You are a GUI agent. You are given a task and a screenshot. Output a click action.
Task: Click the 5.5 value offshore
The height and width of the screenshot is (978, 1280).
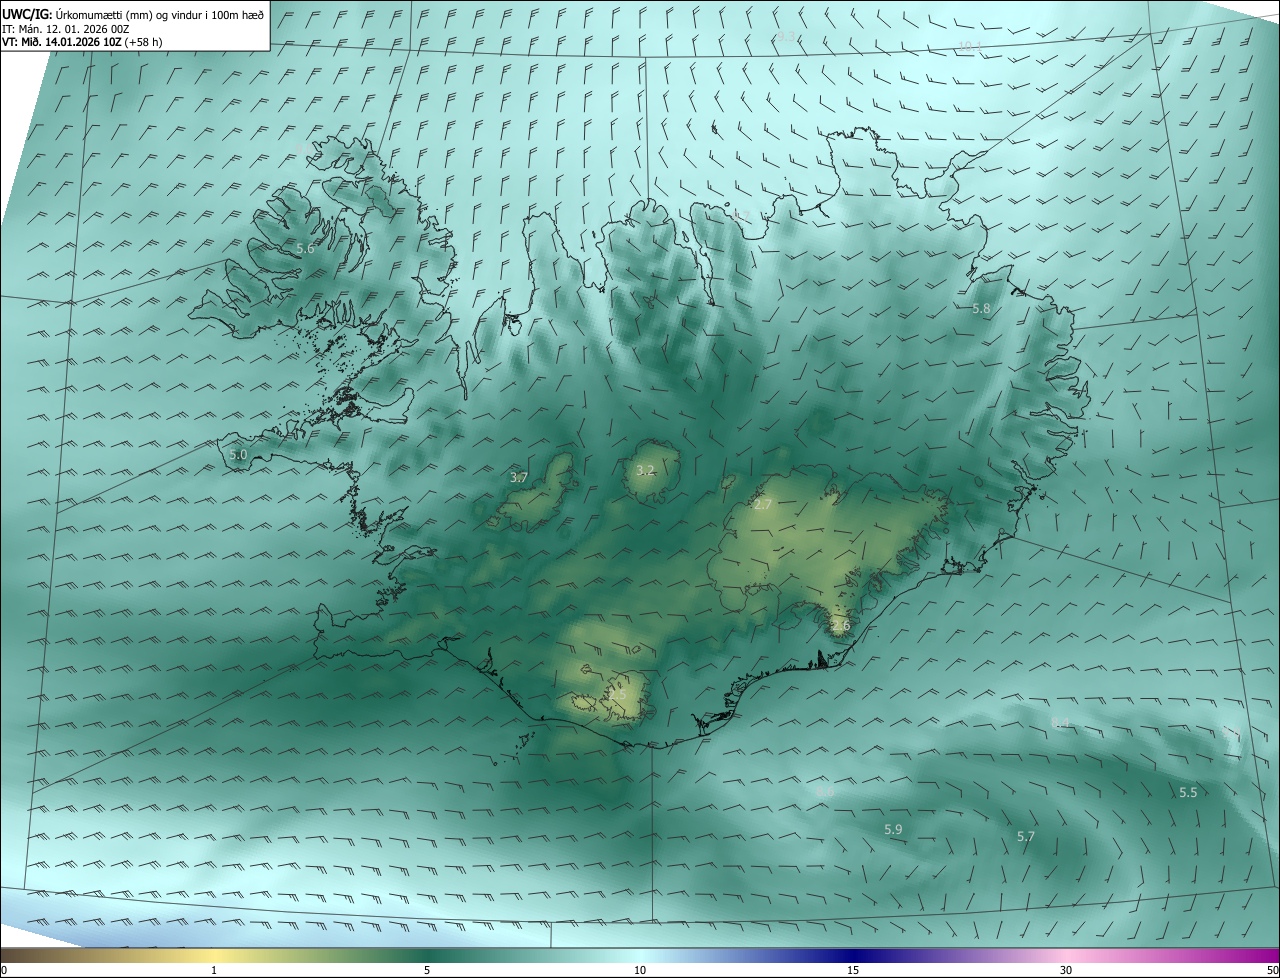tap(1187, 792)
